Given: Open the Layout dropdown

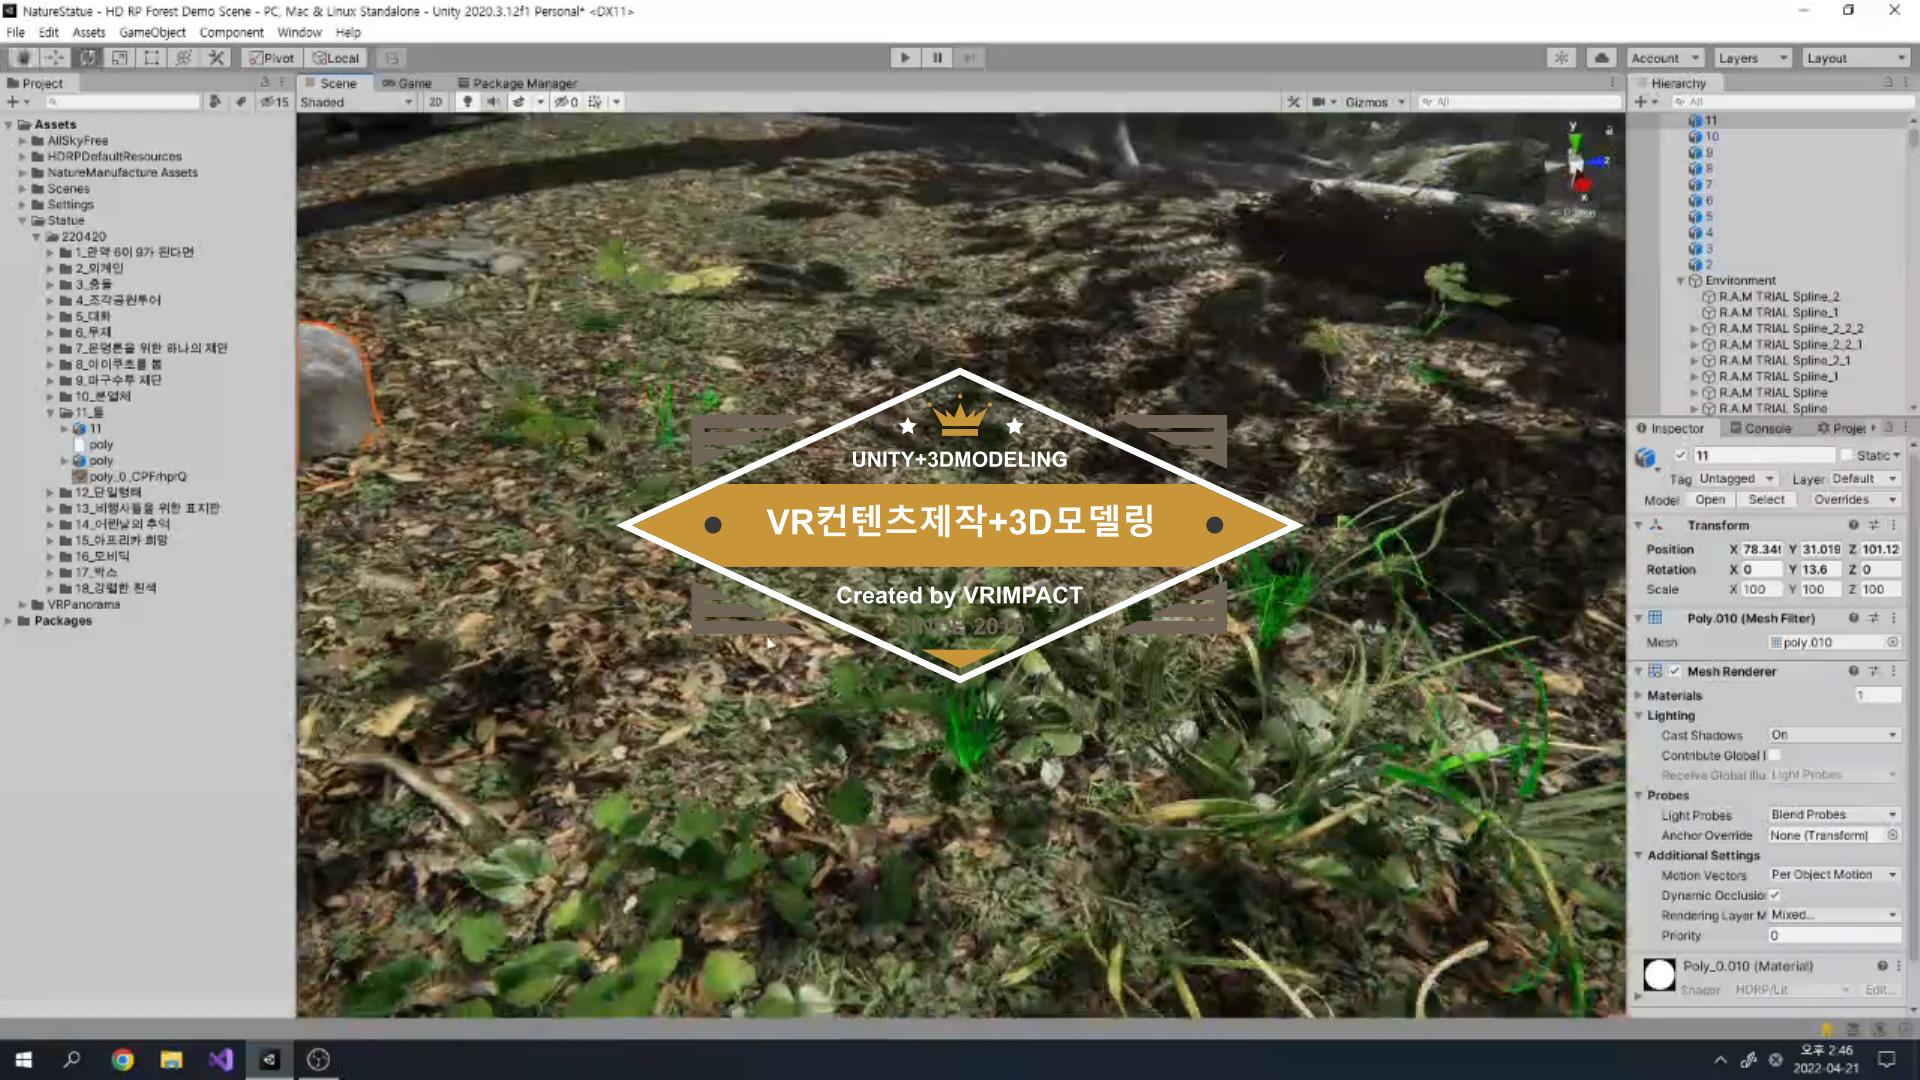Looking at the screenshot, I should (1857, 58).
